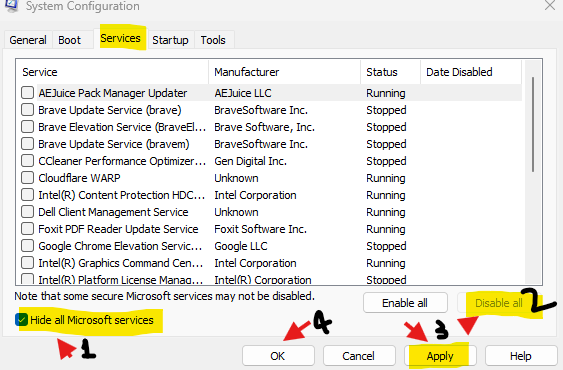
Task: Click the Disable all button
Action: (x=499, y=303)
